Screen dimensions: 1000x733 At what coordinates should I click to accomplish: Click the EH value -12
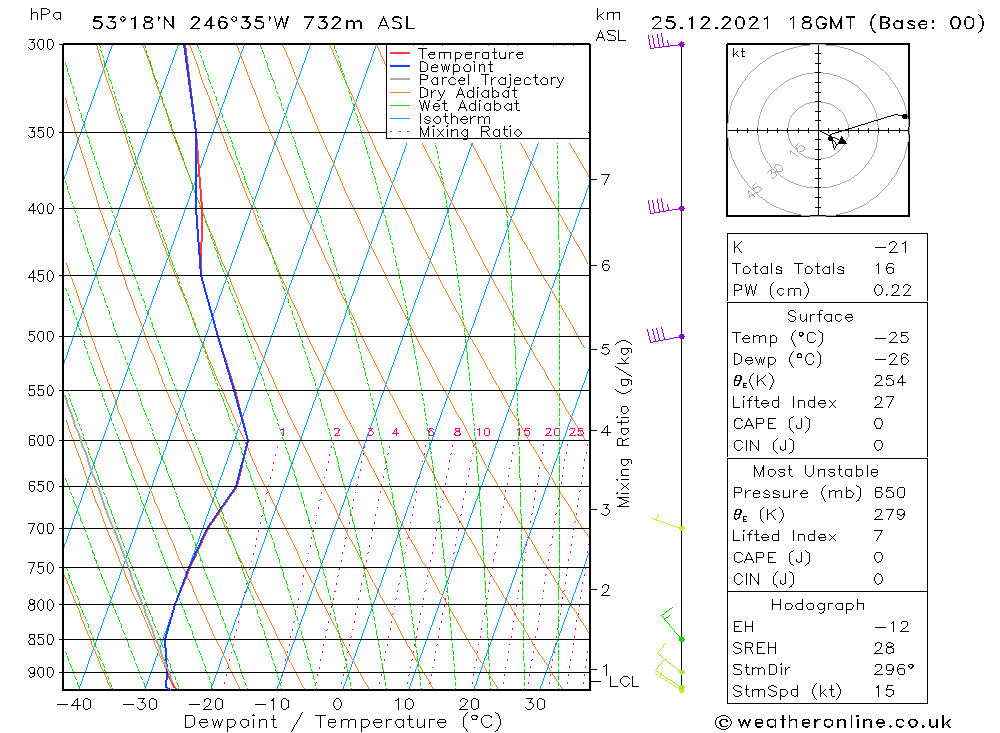892,626
